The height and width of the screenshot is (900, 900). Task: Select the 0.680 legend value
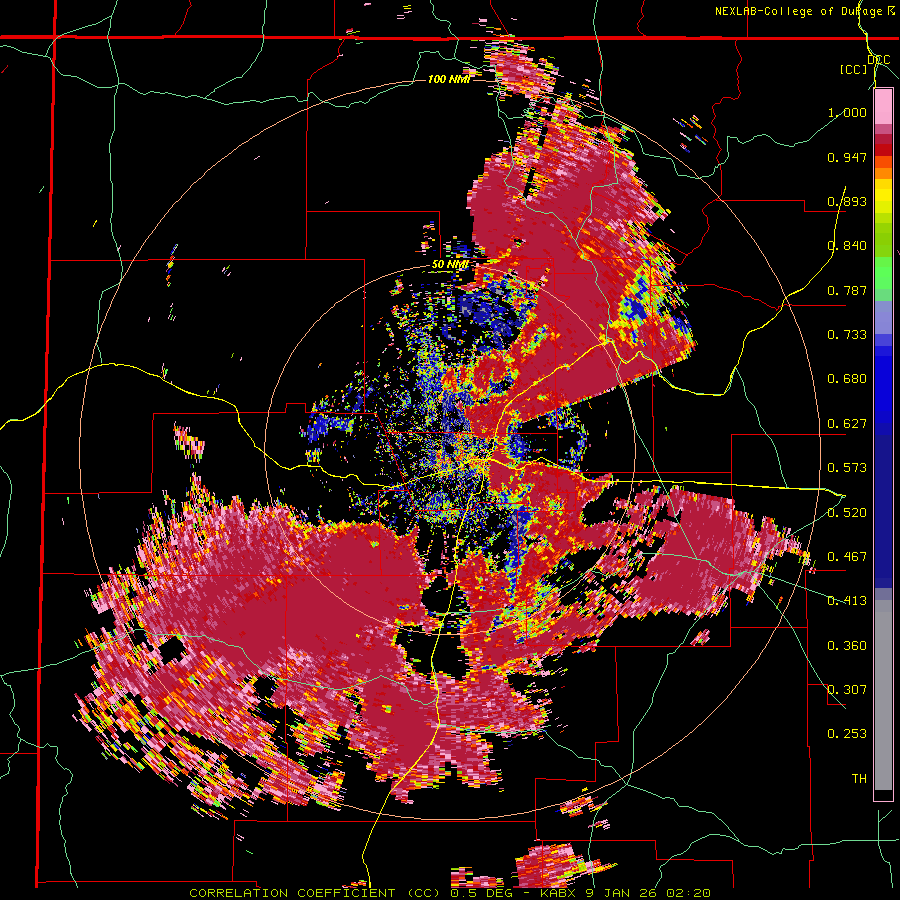(847, 379)
